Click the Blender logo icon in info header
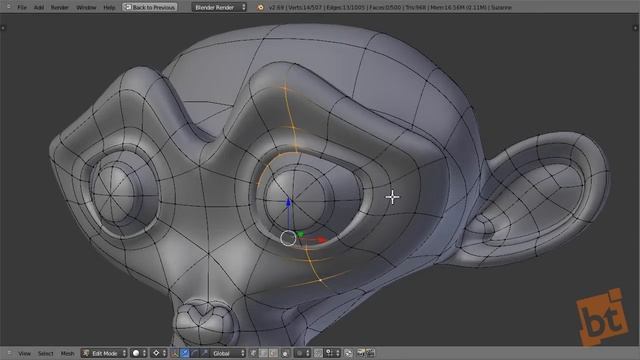The width and height of the screenshot is (640, 360). pyautogui.click(x=260, y=7)
